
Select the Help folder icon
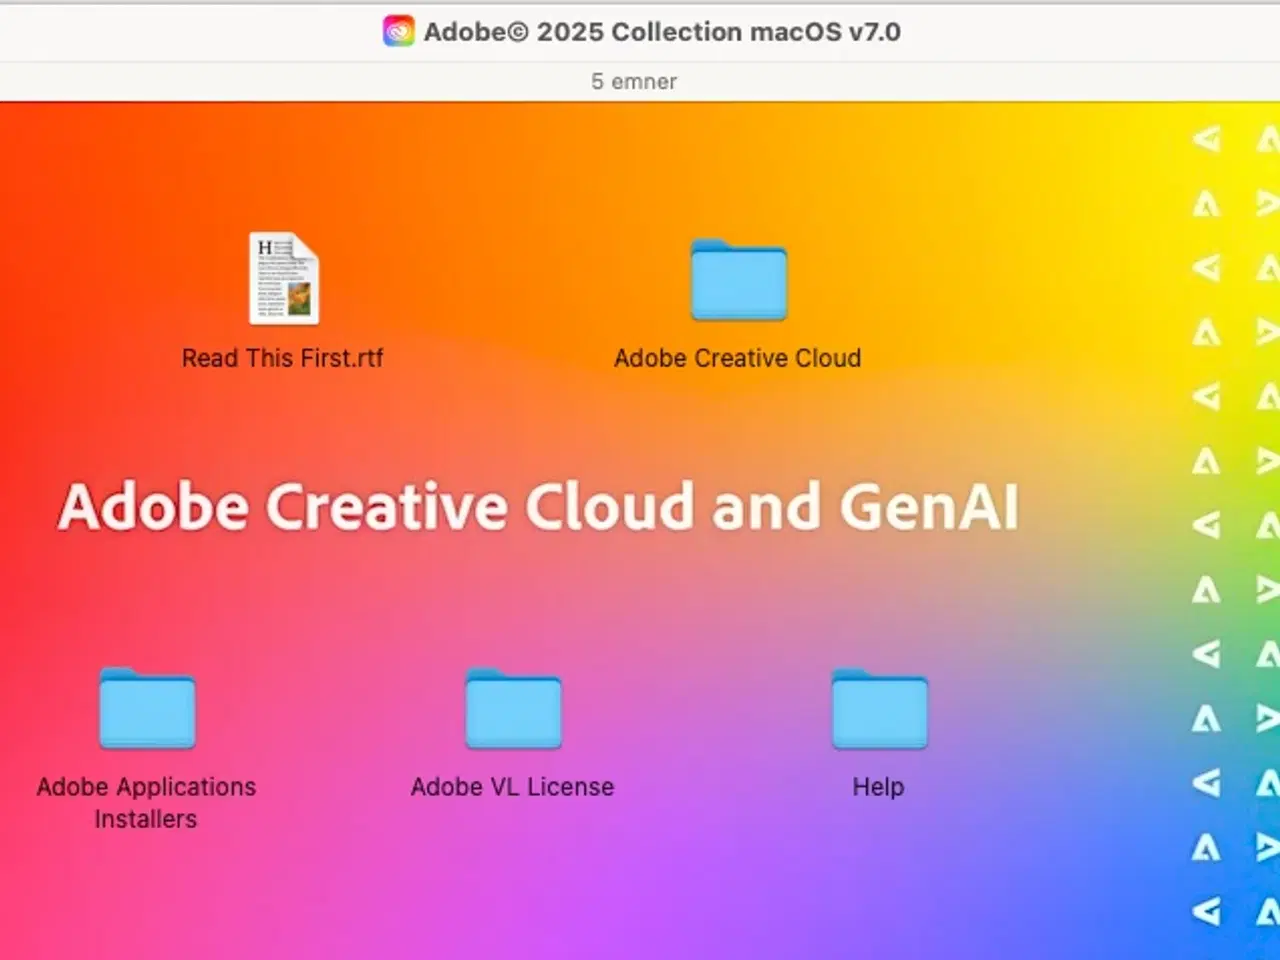tap(880, 708)
